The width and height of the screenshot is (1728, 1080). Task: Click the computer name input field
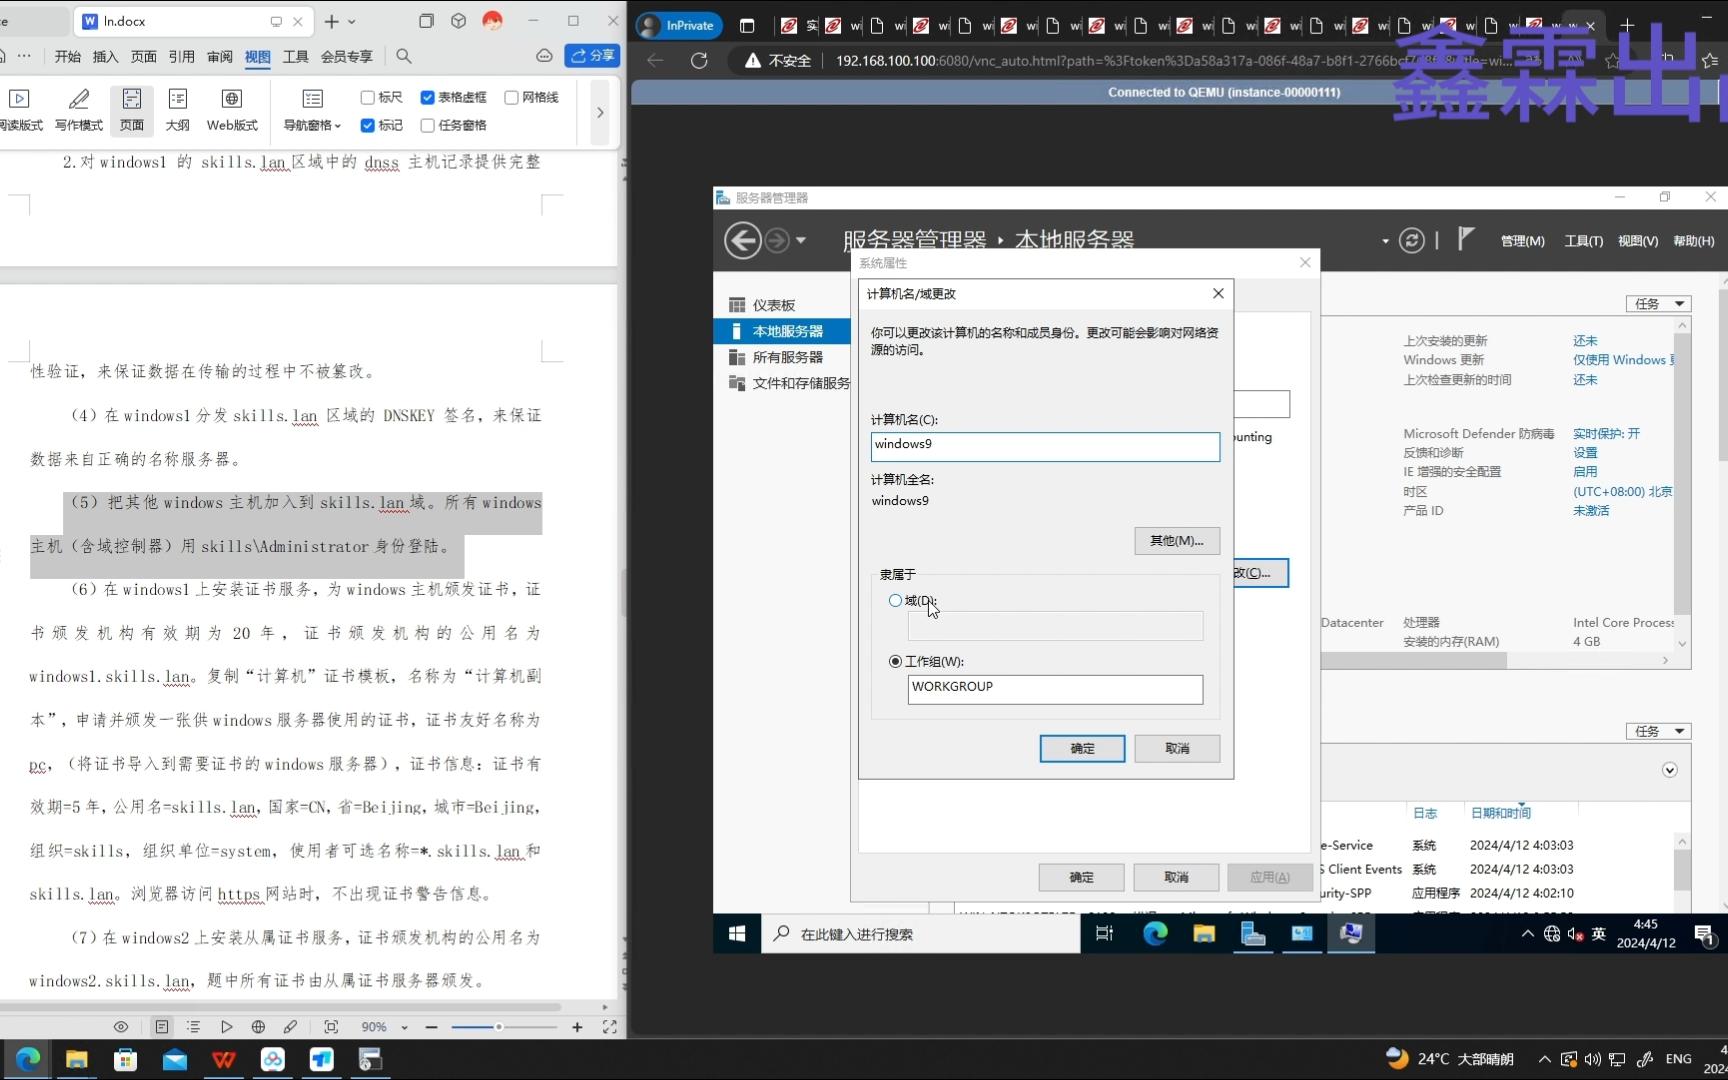click(1045, 446)
